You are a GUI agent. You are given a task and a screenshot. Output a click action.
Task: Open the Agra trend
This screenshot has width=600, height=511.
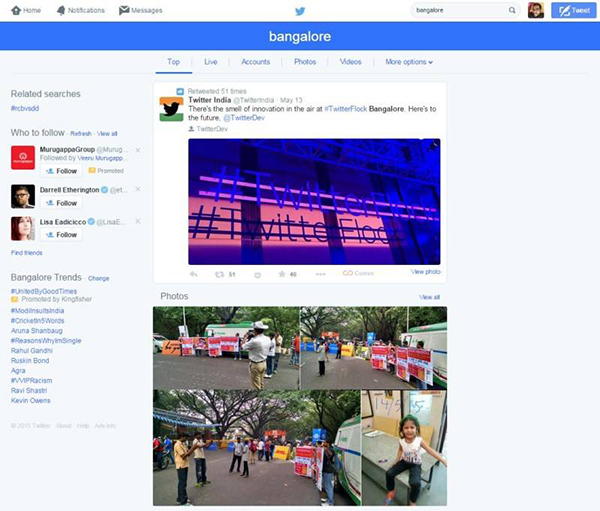pyautogui.click(x=18, y=370)
